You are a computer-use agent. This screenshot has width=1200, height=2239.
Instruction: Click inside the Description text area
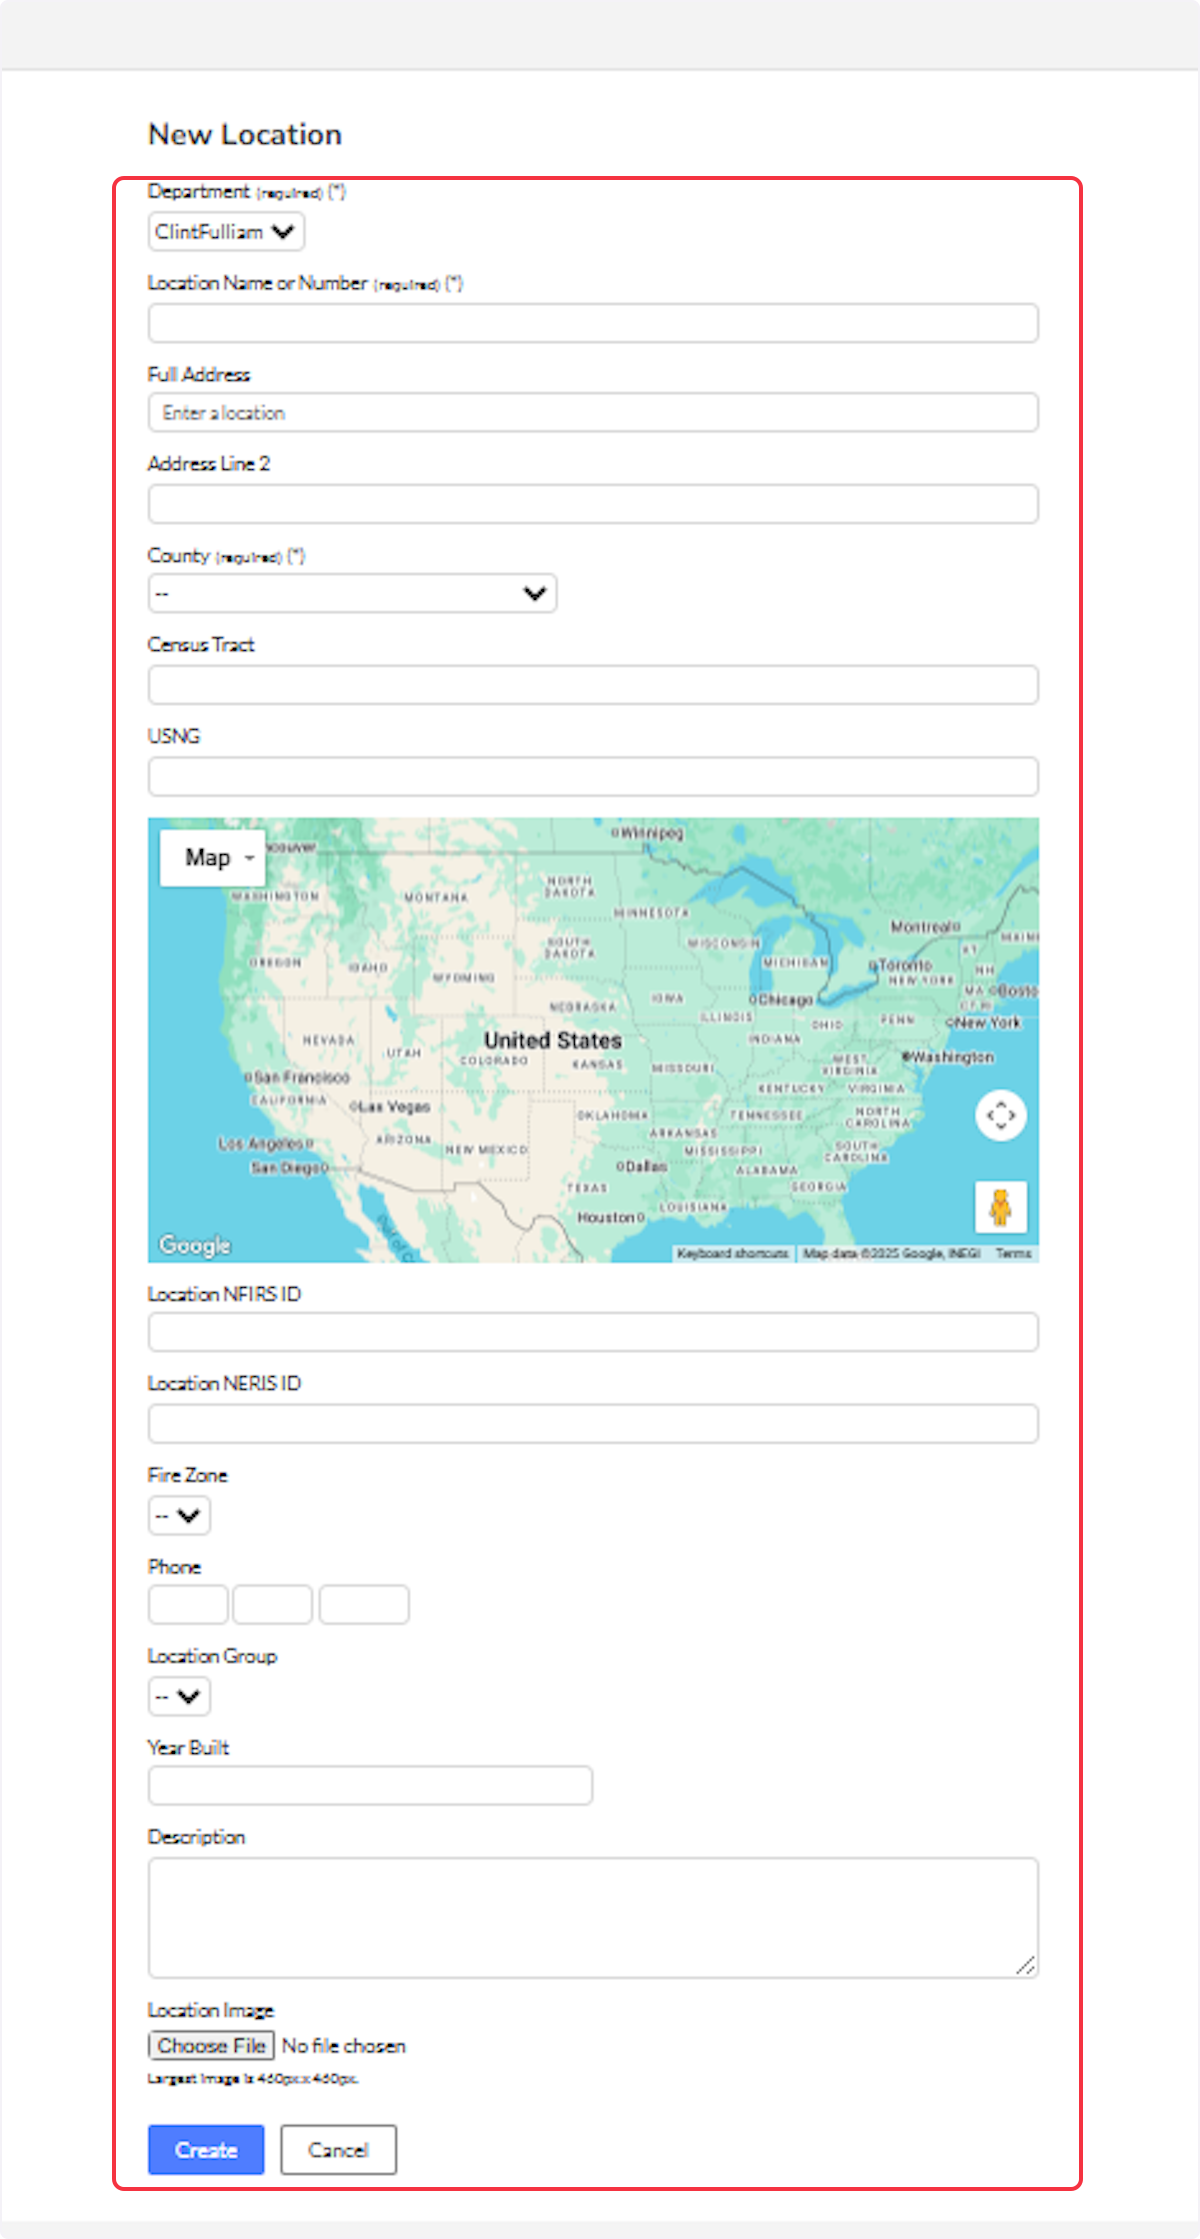coord(593,1918)
